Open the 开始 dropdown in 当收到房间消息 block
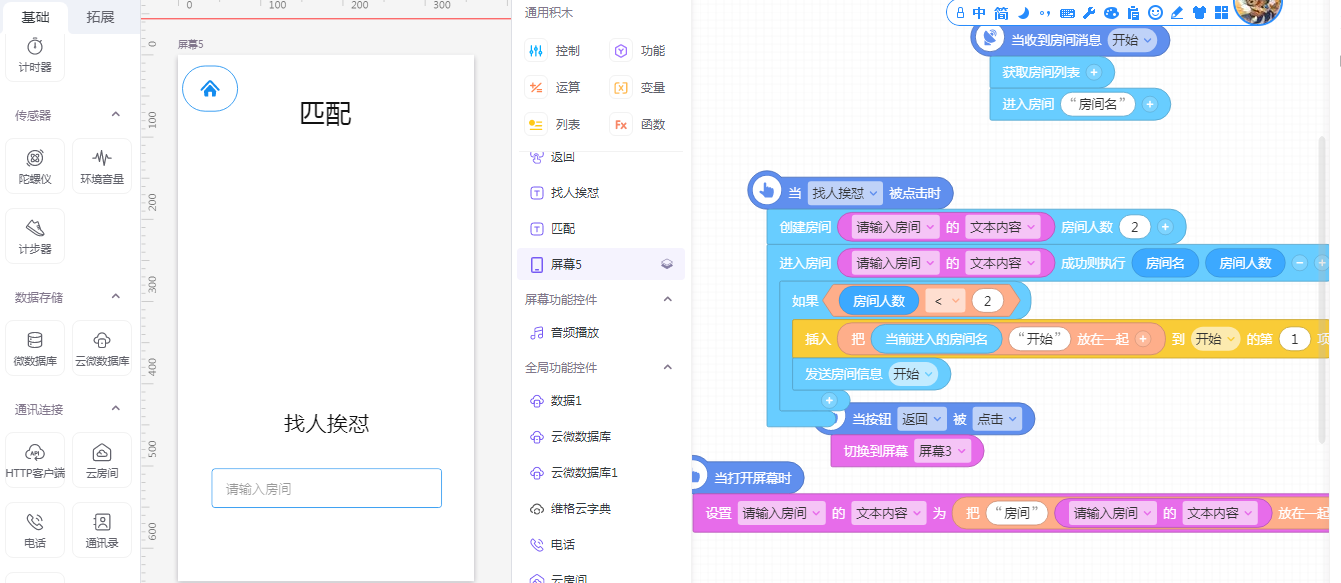This screenshot has height=583, width=1341. point(1131,40)
